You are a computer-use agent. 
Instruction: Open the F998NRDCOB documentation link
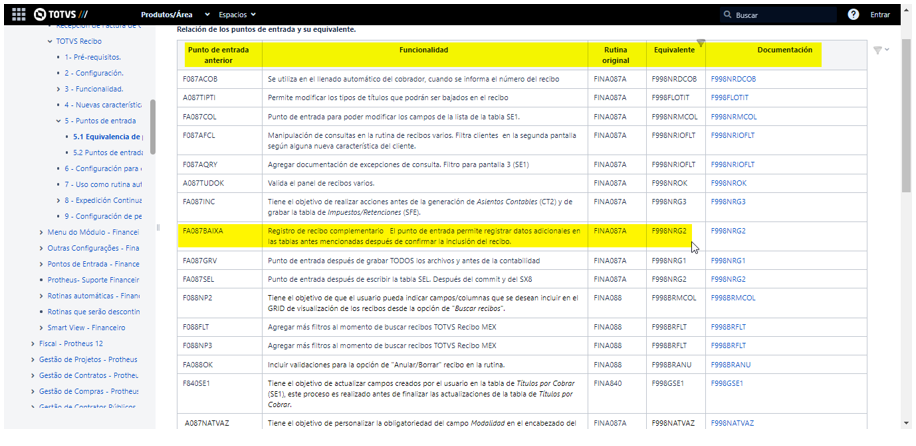pyautogui.click(x=733, y=79)
